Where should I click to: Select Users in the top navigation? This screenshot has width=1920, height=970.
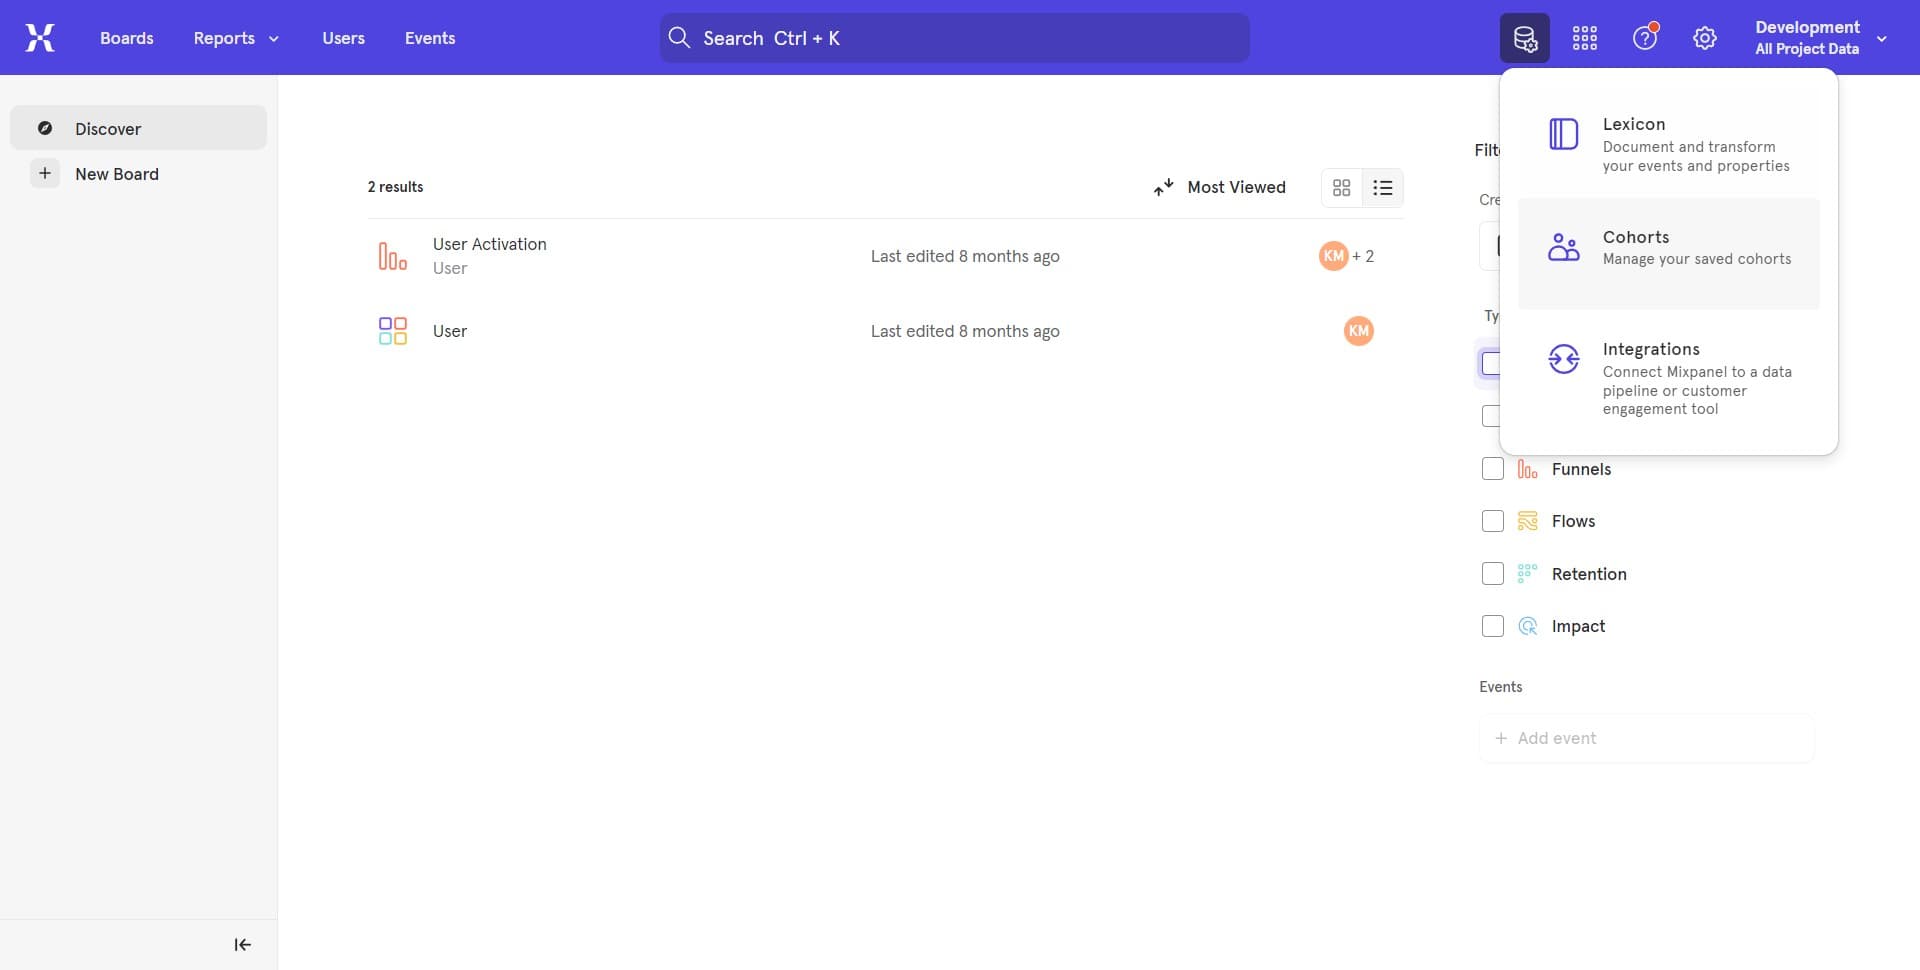[343, 38]
